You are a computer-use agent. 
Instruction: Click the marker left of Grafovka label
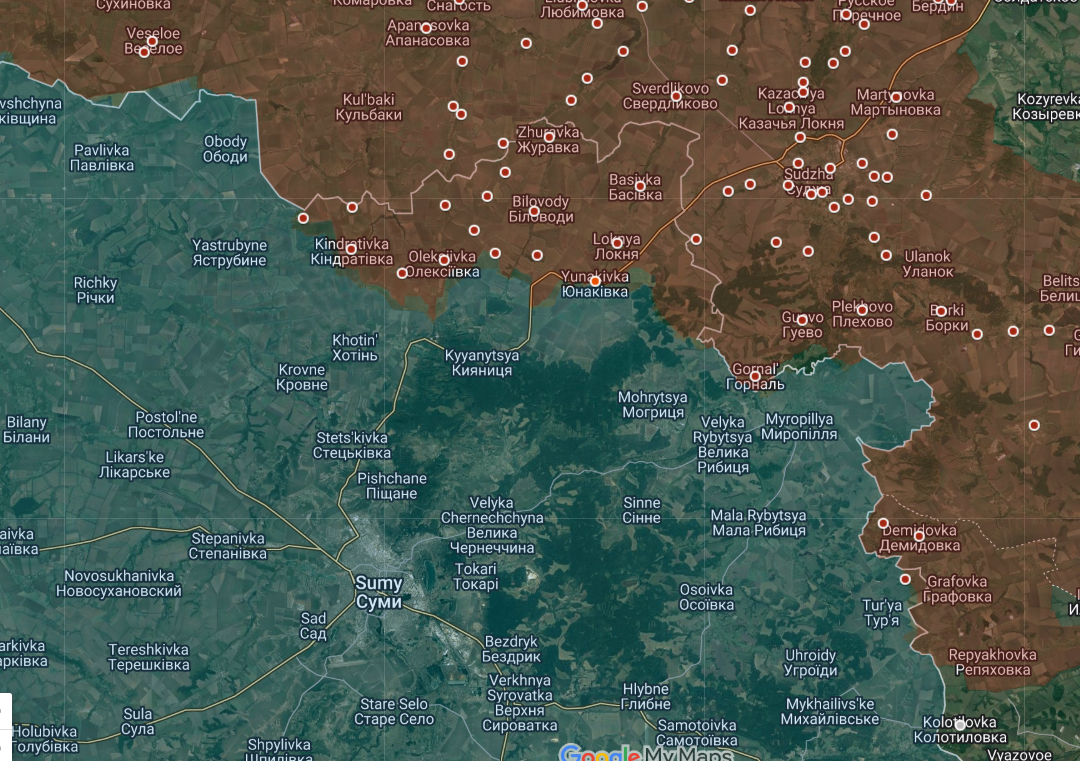(905, 580)
